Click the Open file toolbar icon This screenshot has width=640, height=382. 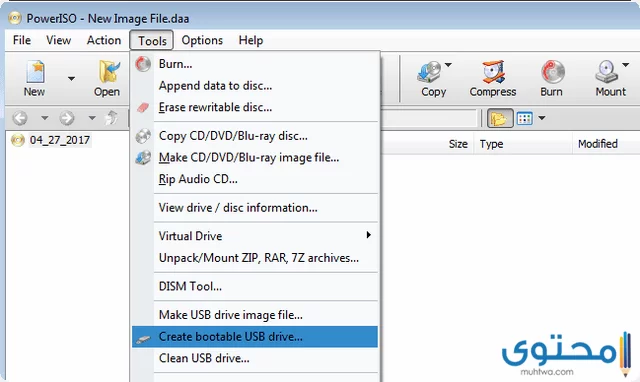pos(108,72)
